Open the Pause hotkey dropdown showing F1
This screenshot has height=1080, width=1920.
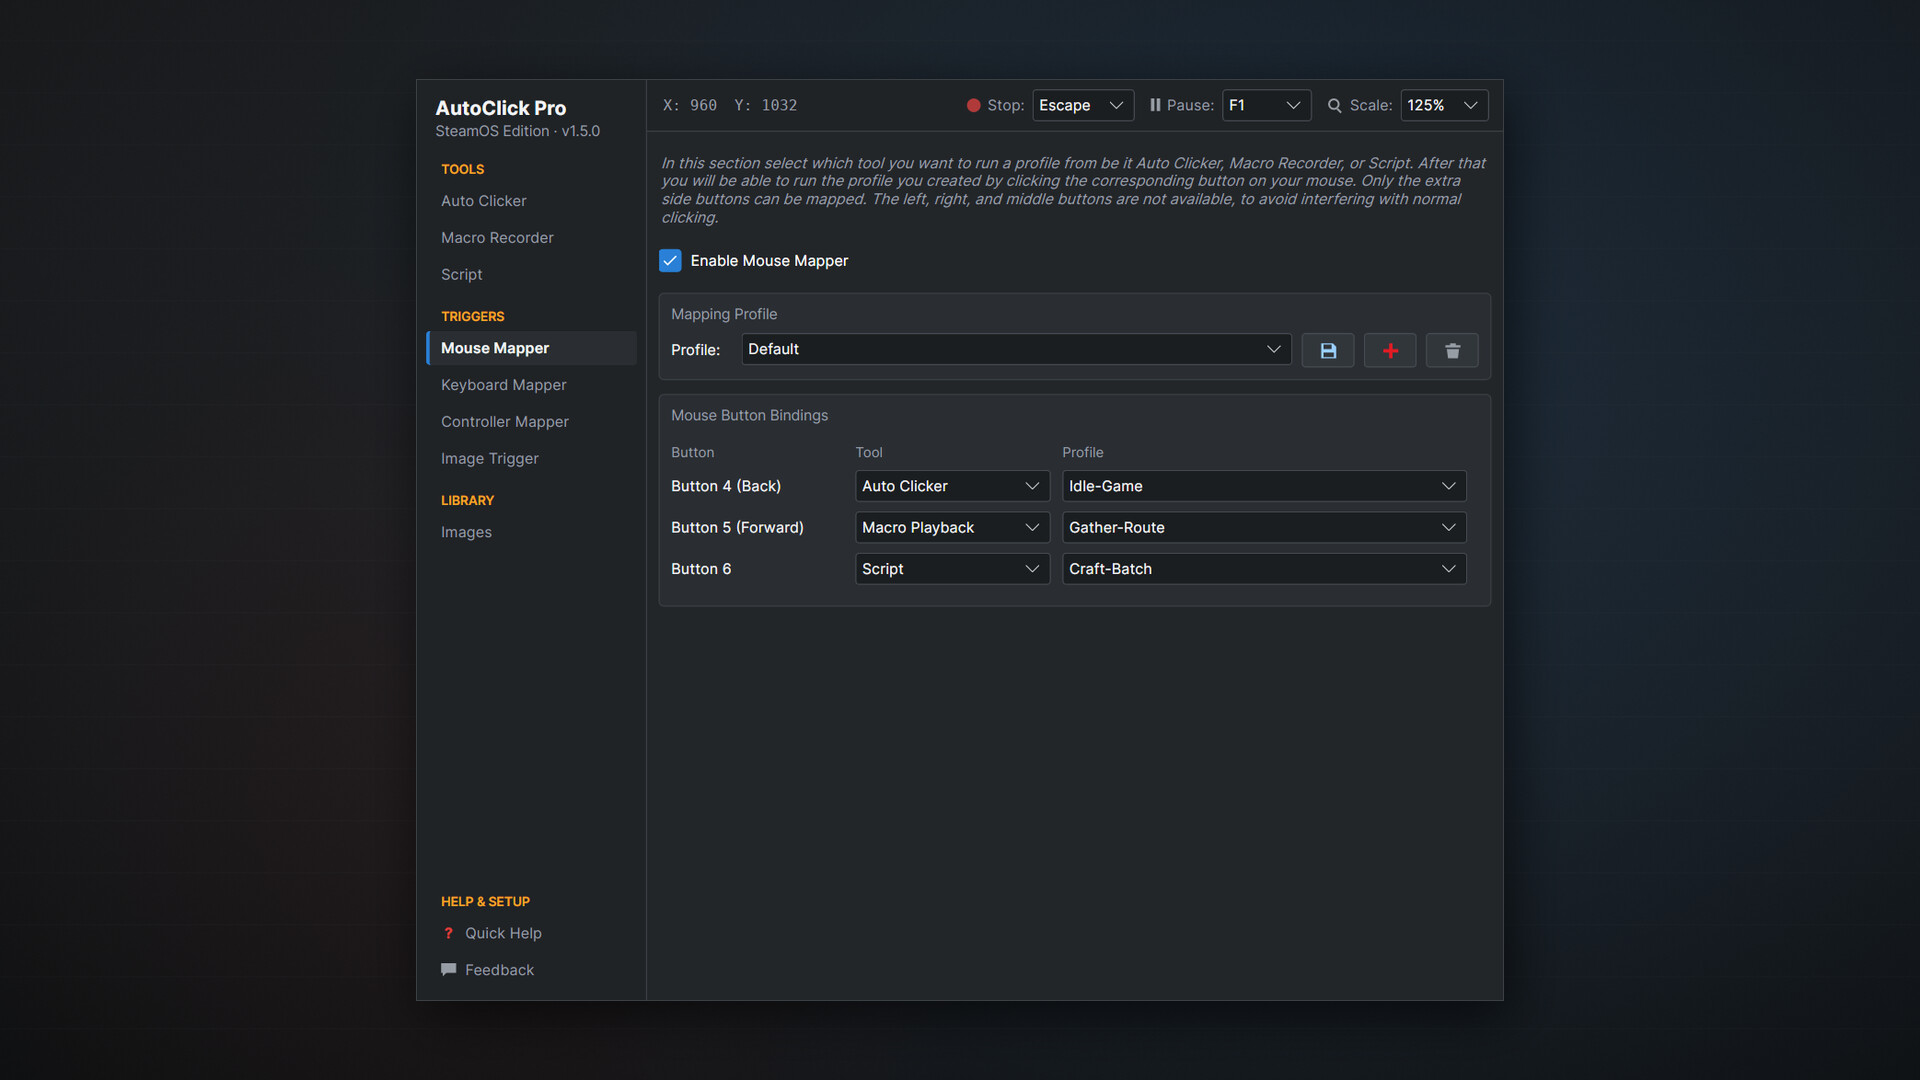[x=1266, y=105]
